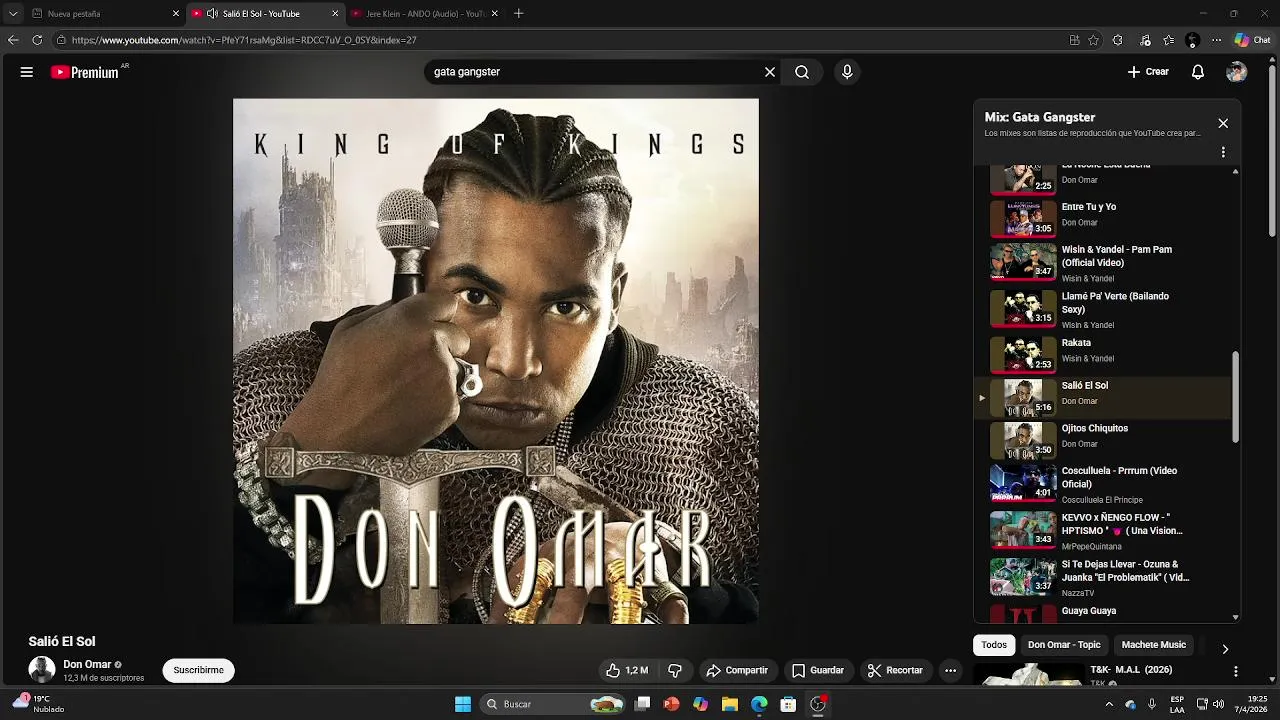The height and width of the screenshot is (720, 1280).
Task: Open Copilot Chat in the browser toolbar
Action: coord(1252,40)
